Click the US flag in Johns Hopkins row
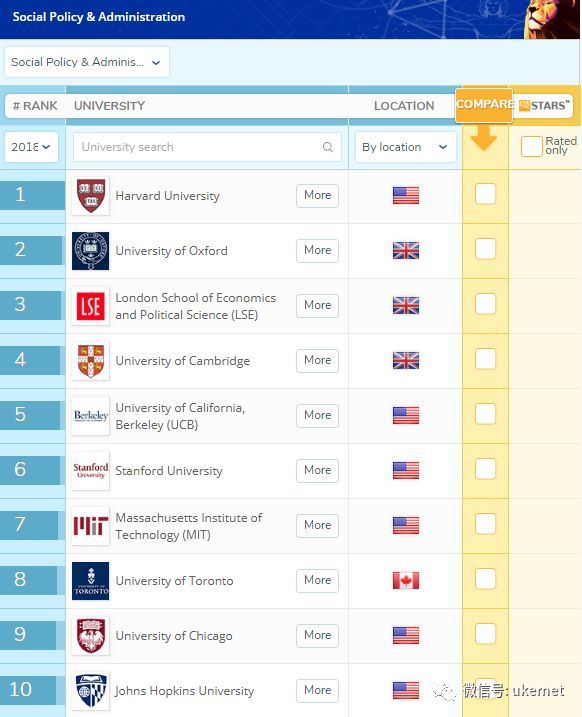Image resolution: width=582 pixels, height=717 pixels. tap(406, 690)
